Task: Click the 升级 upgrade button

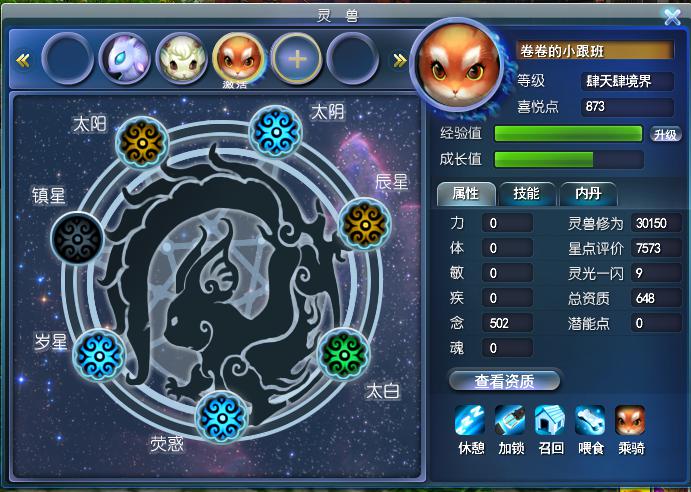Action: click(x=665, y=134)
